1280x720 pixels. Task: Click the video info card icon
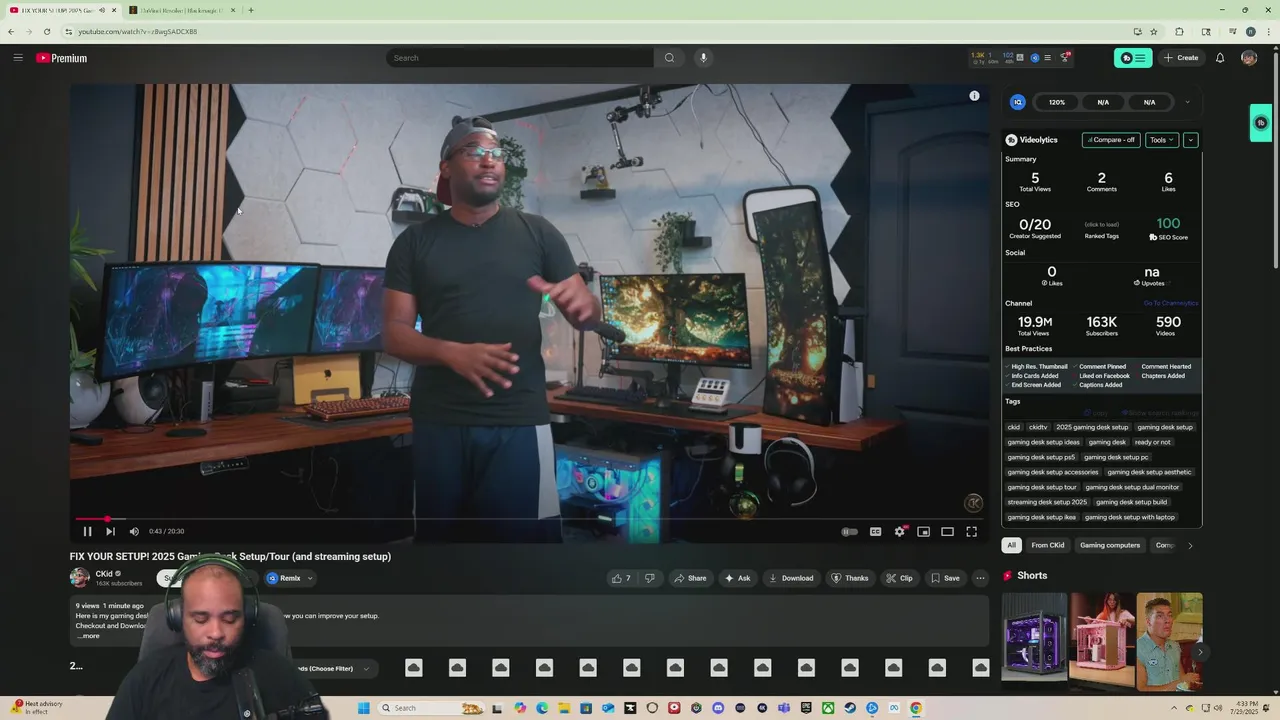coord(974,96)
